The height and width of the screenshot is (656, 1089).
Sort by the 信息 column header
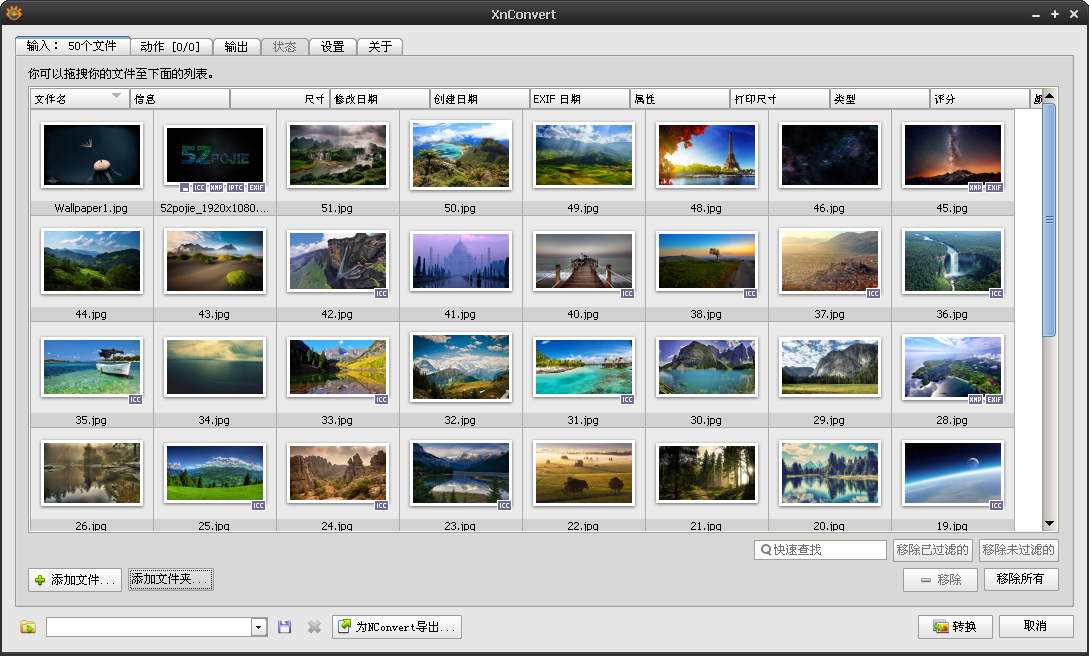click(180, 99)
